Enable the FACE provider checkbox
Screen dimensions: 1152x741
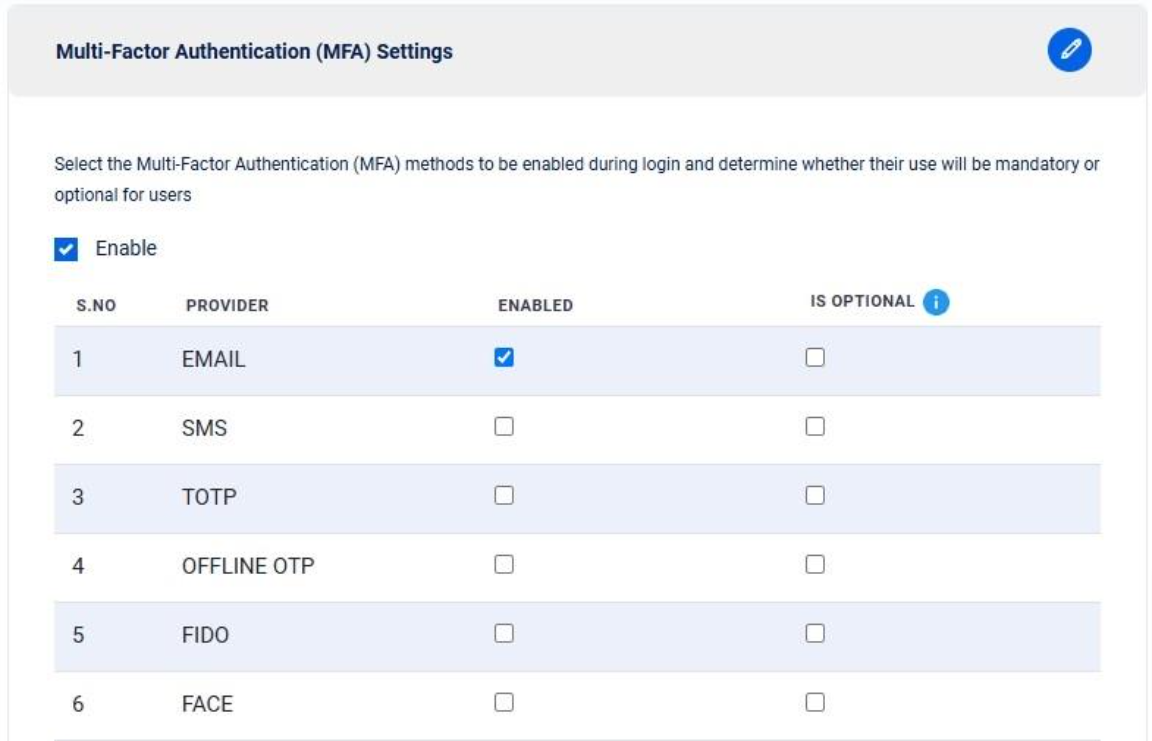[504, 703]
